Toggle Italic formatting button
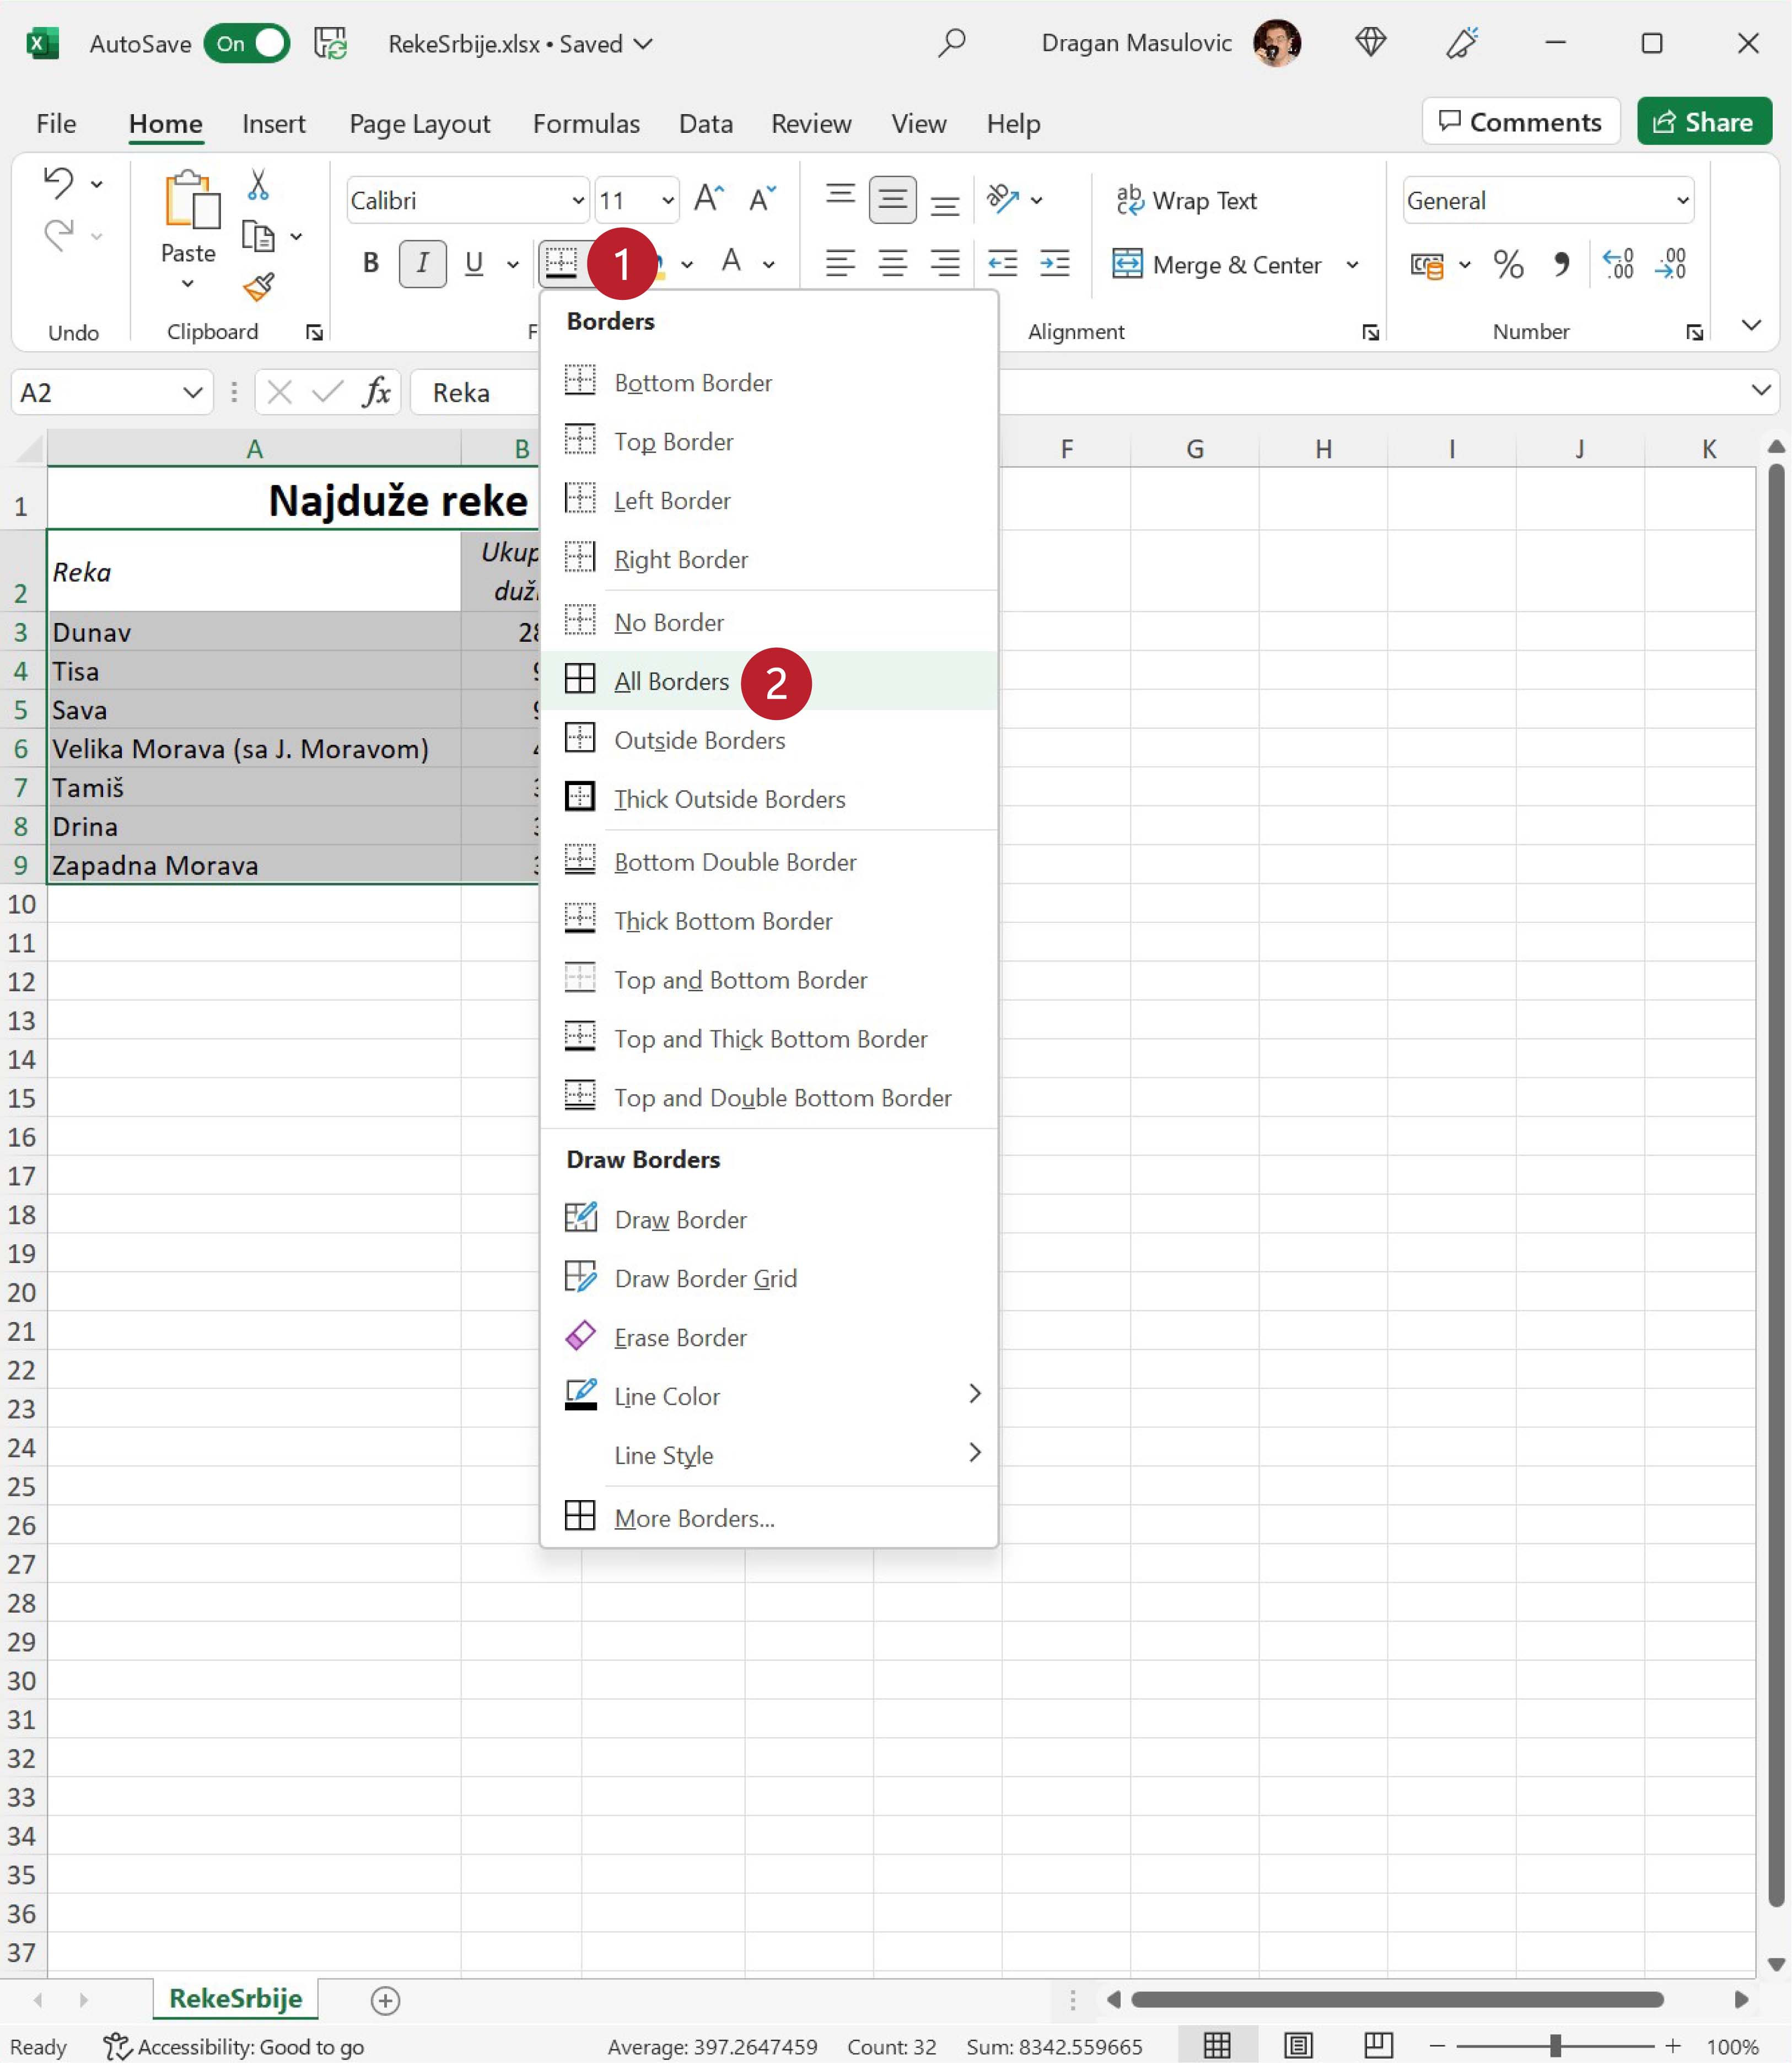1792x2063 pixels. (x=422, y=264)
